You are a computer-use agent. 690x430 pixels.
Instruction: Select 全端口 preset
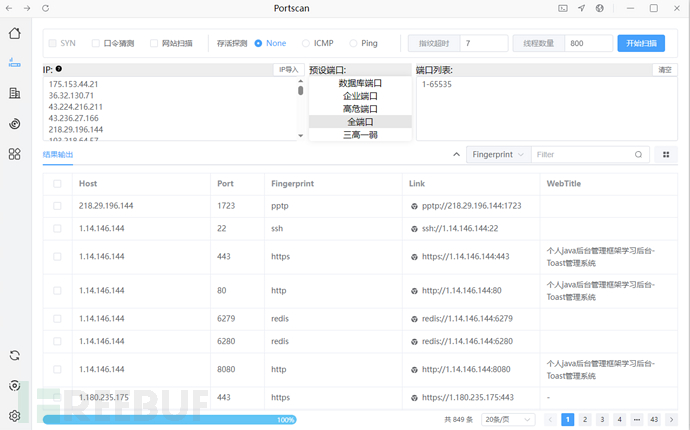point(360,122)
